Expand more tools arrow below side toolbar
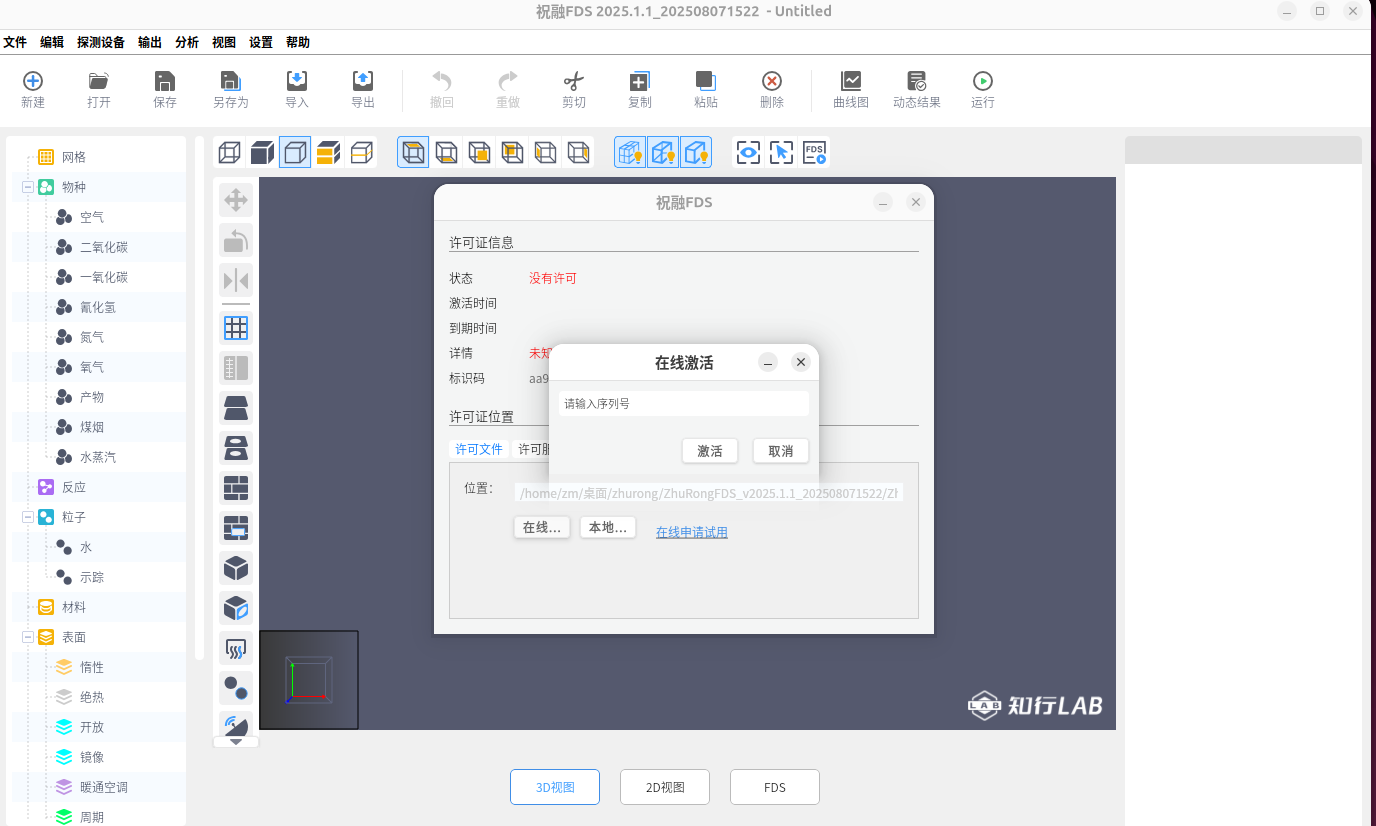 (x=236, y=741)
